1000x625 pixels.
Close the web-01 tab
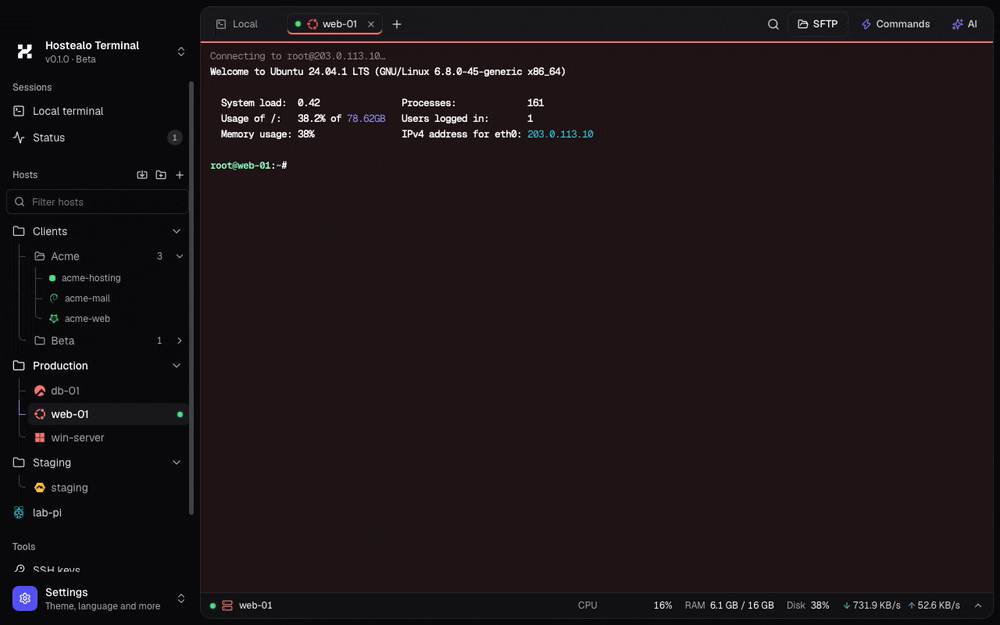371,24
